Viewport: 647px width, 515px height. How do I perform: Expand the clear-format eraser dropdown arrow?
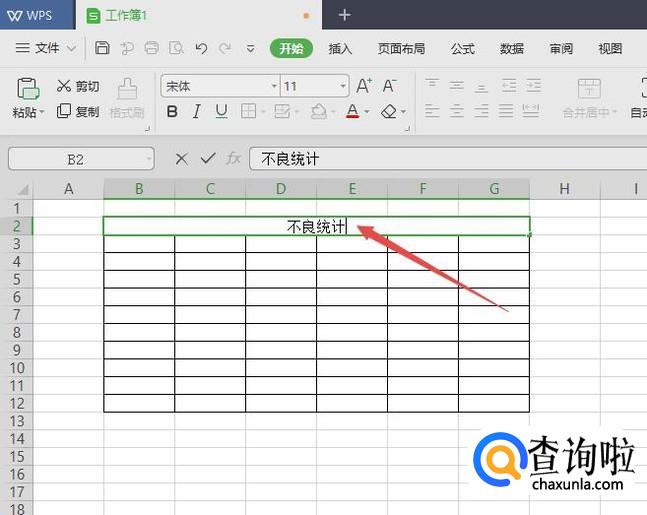403,111
